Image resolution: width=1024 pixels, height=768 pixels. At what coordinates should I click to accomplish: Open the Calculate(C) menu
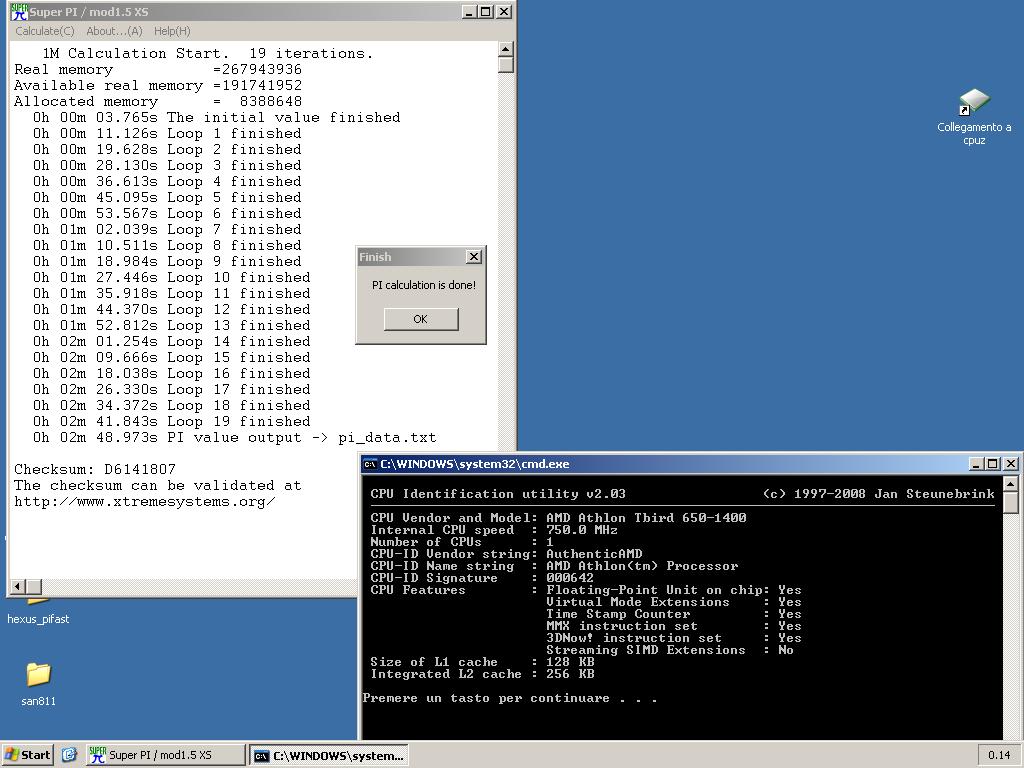[x=45, y=31]
